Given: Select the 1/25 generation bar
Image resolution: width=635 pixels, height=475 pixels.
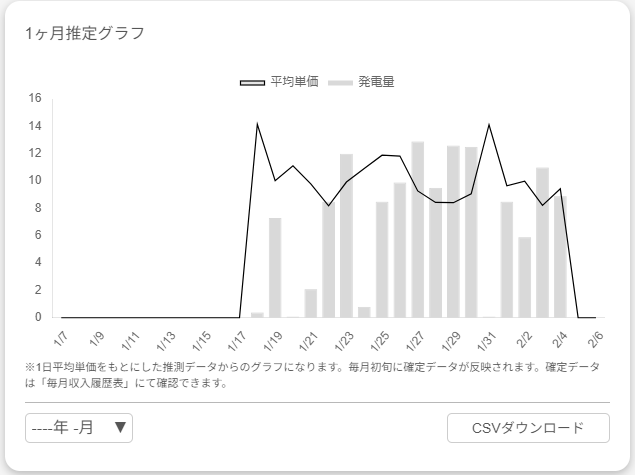Looking at the screenshot, I should (x=382, y=260).
